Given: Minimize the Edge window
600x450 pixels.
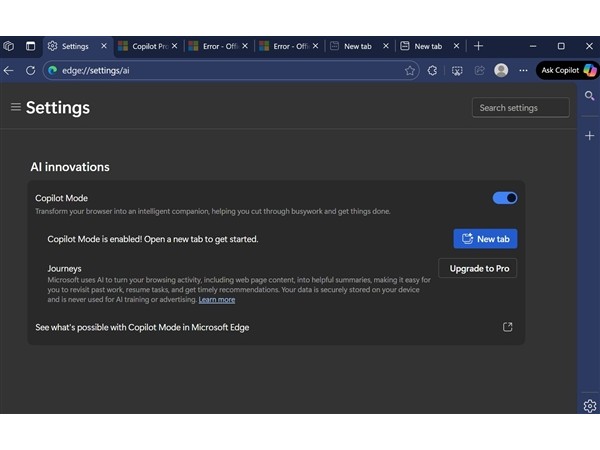Looking at the screenshot, I should [x=533, y=46].
